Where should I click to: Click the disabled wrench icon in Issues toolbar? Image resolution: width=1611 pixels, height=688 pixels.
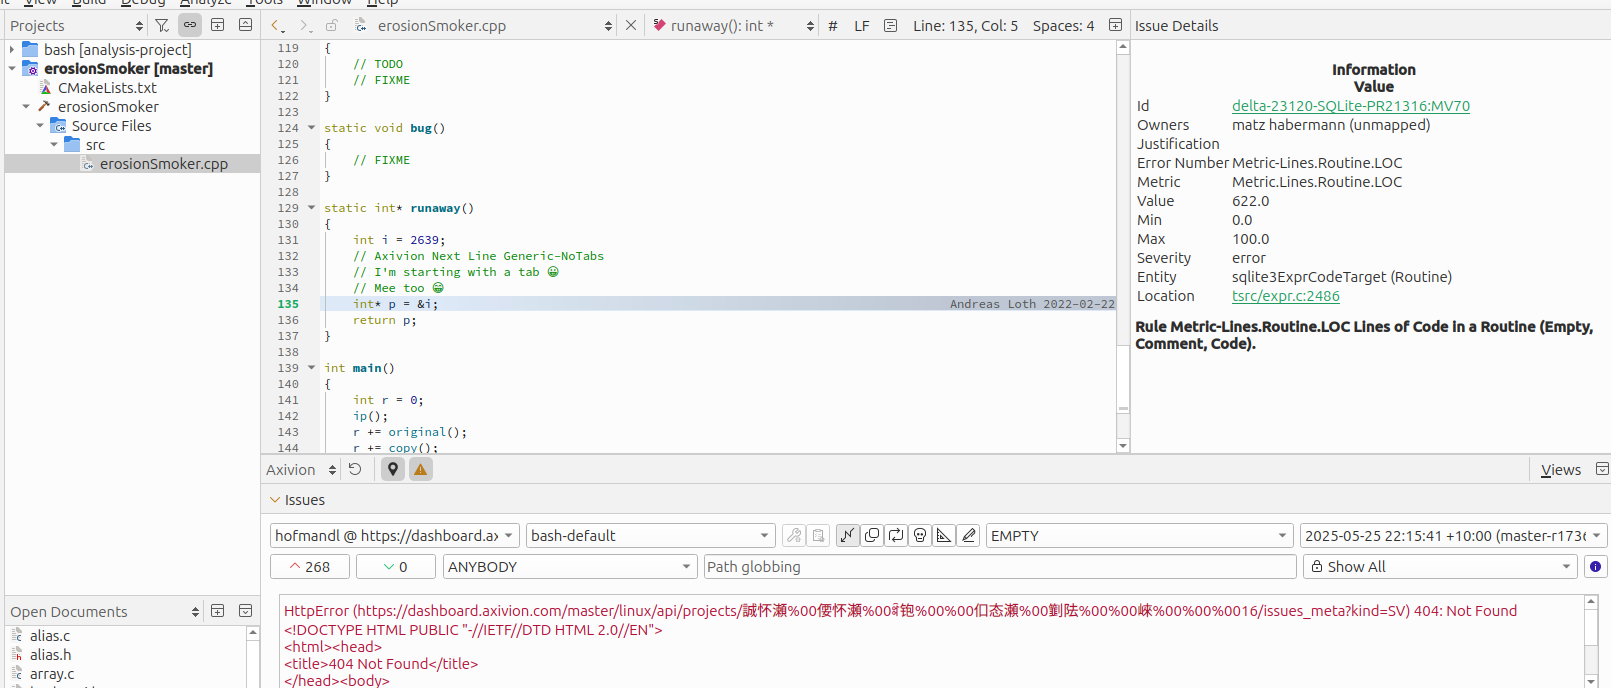click(x=794, y=536)
